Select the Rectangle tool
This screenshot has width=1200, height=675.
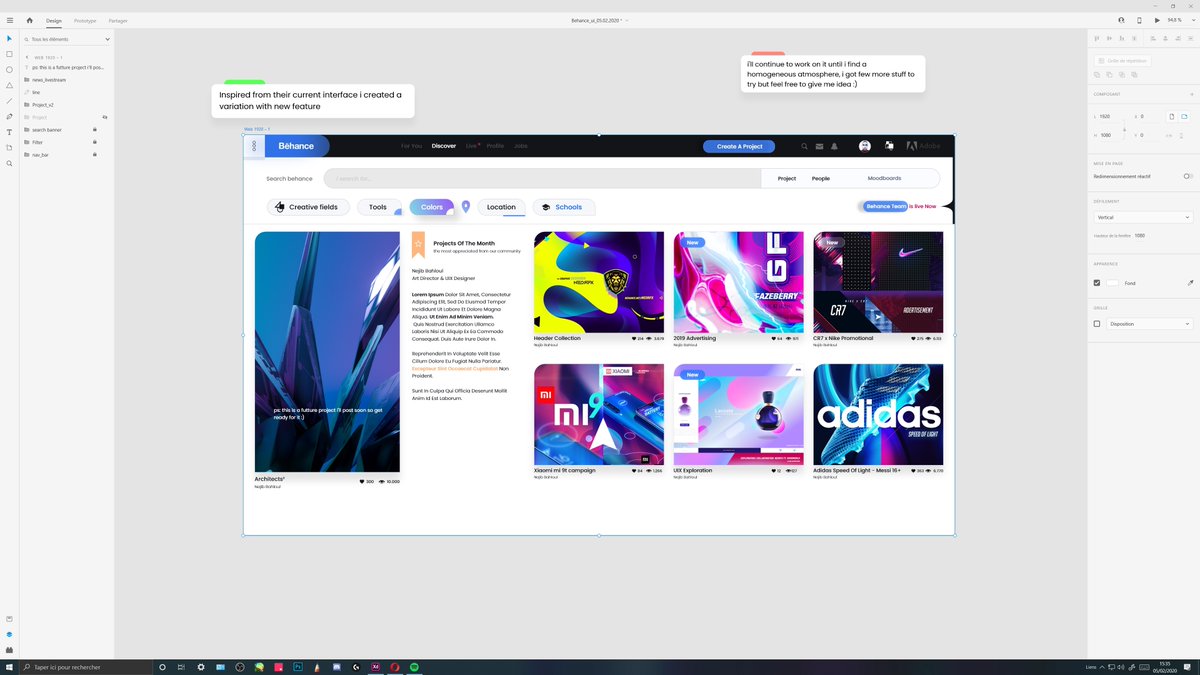(9, 54)
